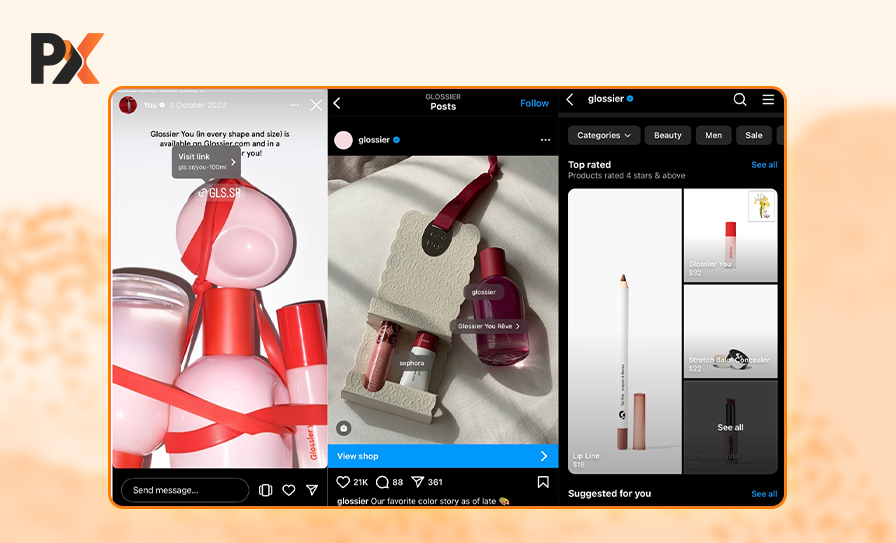Expand the Categories dropdown
This screenshot has width=896, height=543.
(604, 135)
